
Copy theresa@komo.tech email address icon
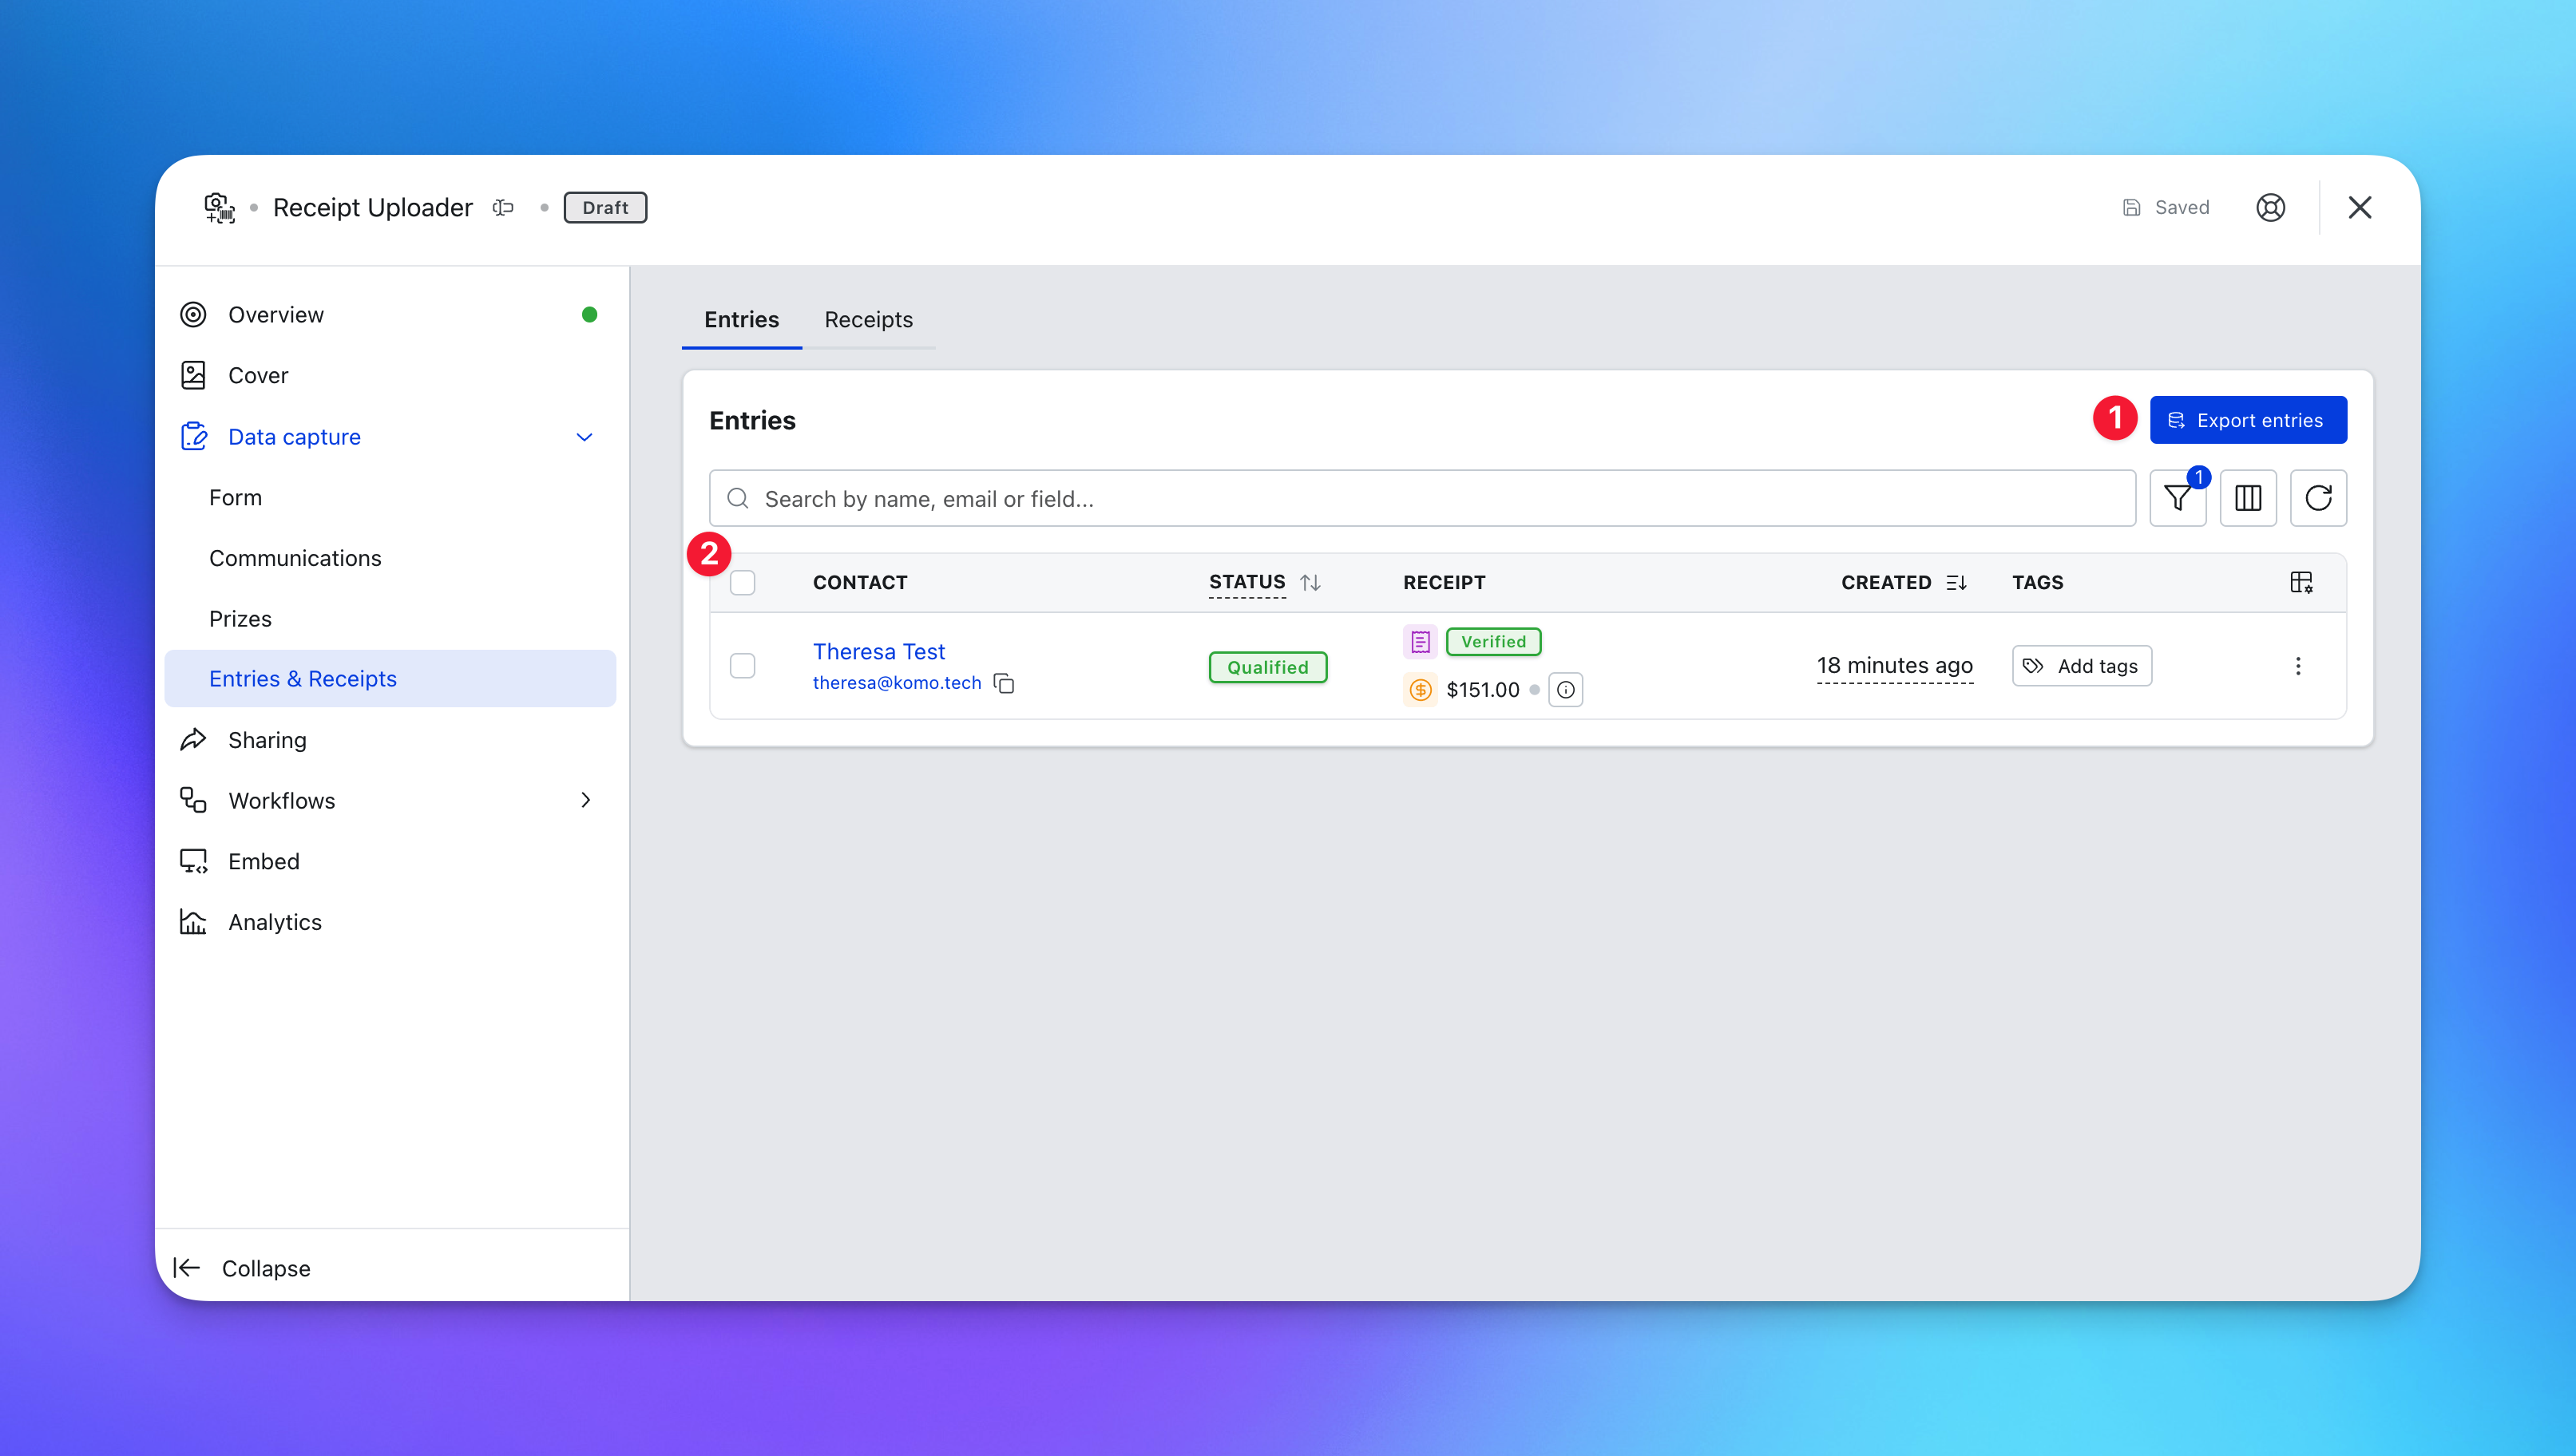point(1004,683)
